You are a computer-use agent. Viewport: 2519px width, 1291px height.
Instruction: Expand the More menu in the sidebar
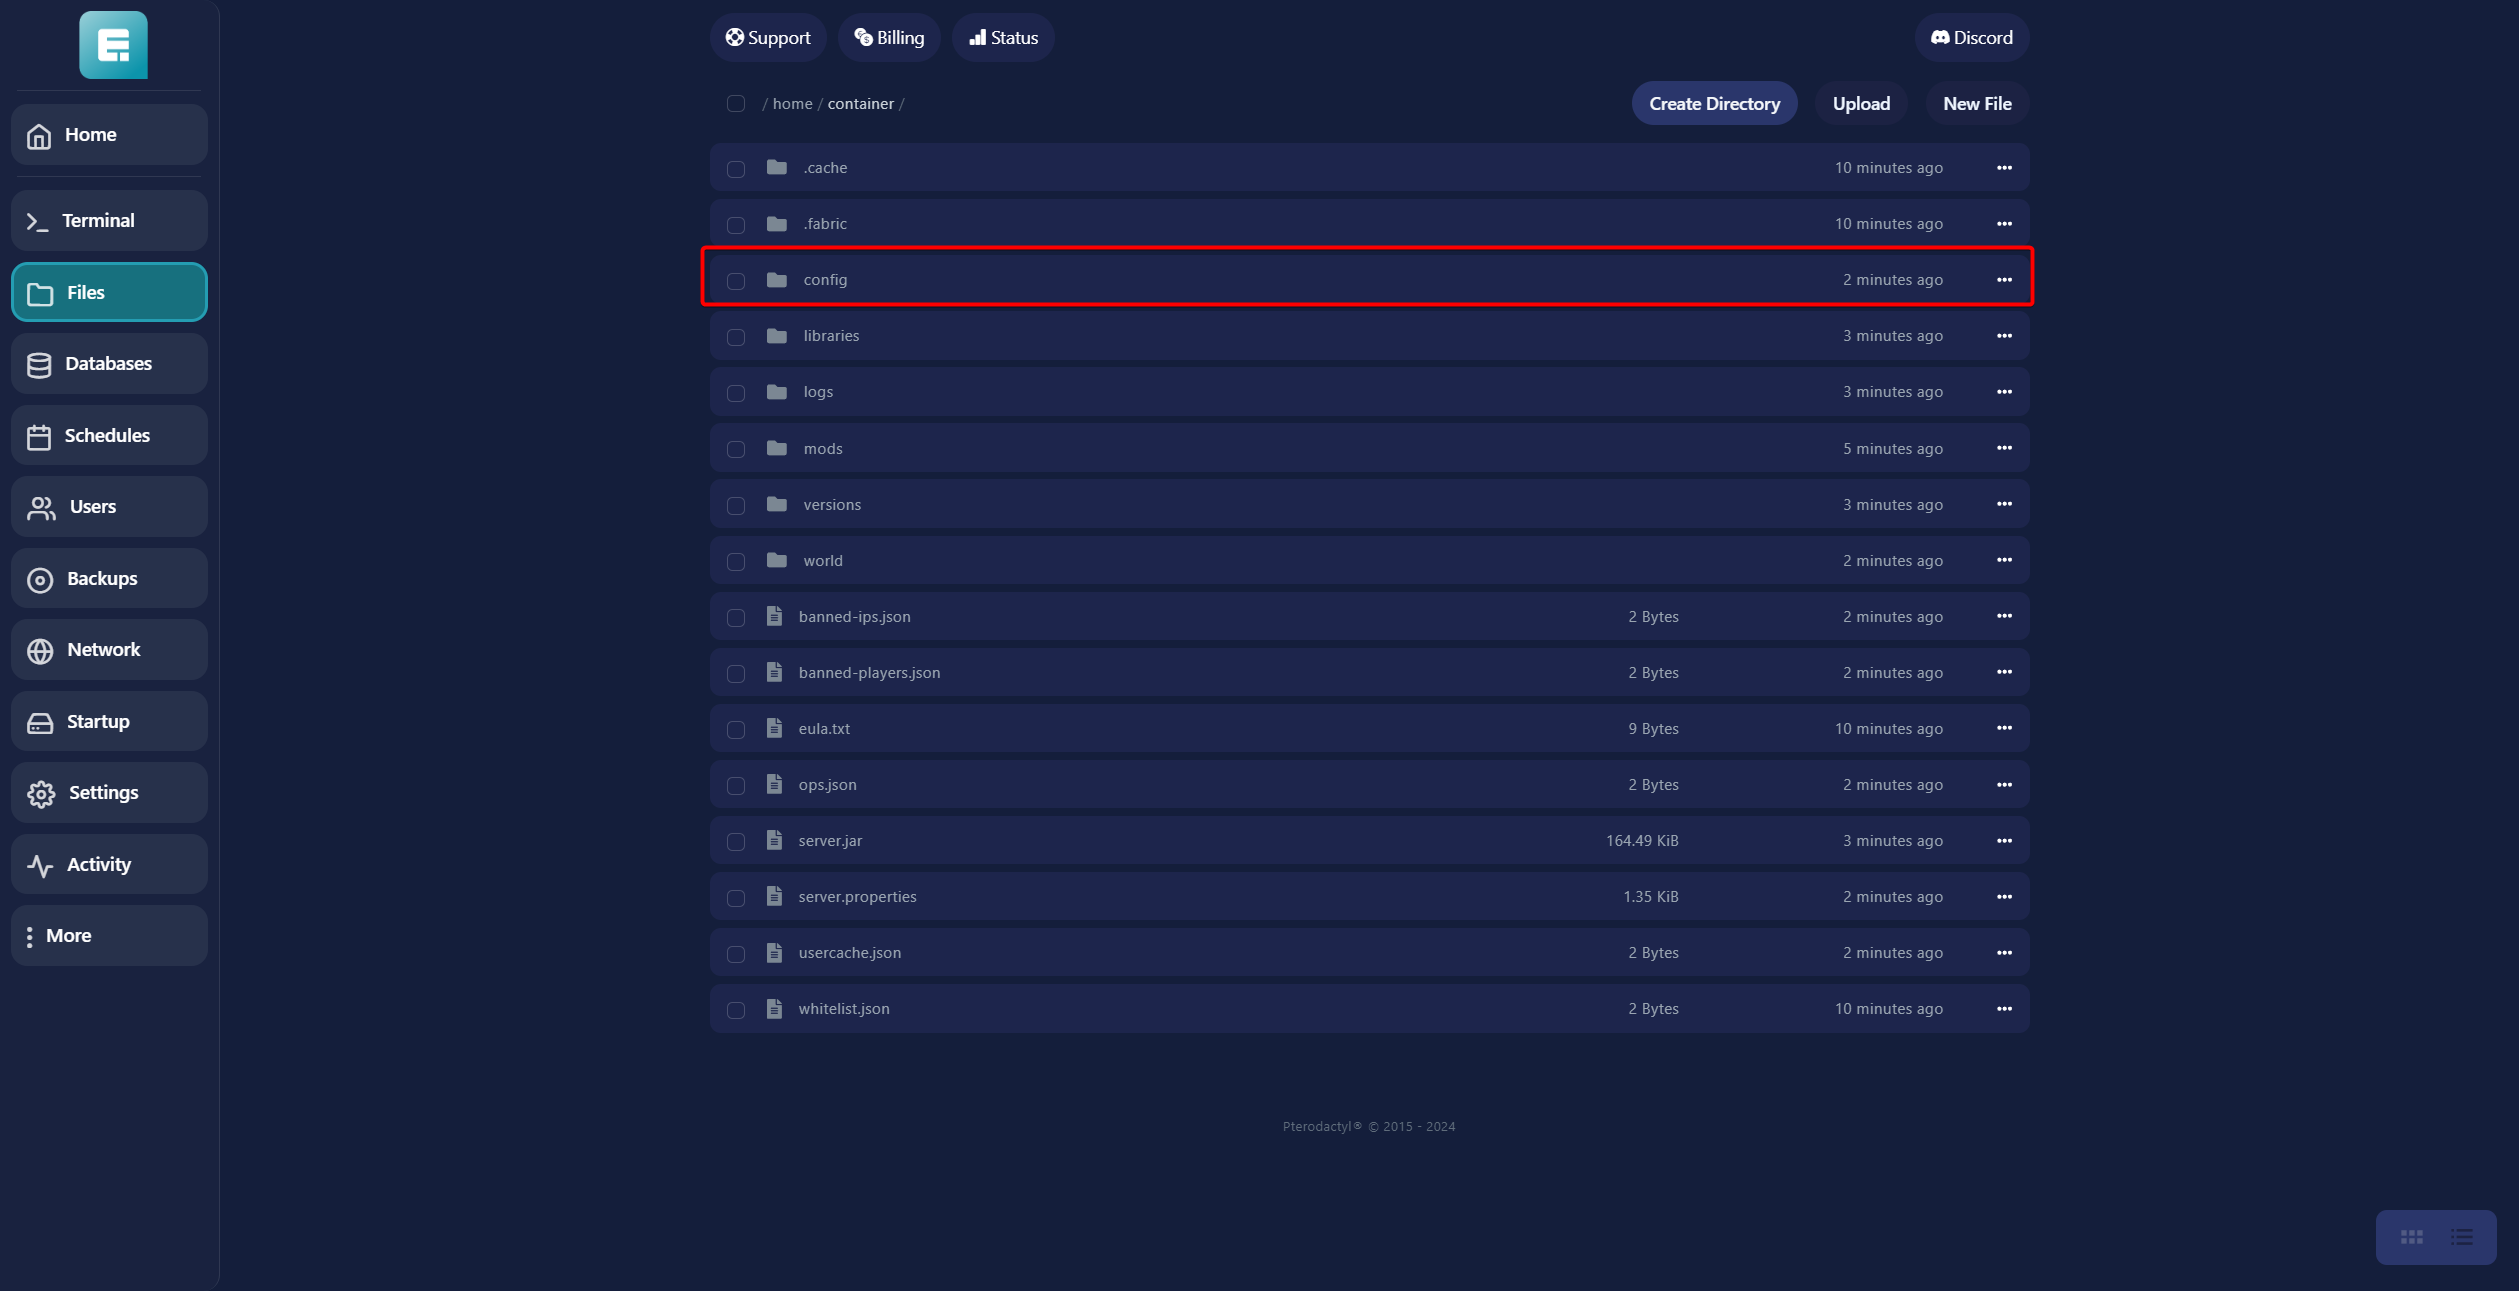click(x=109, y=936)
